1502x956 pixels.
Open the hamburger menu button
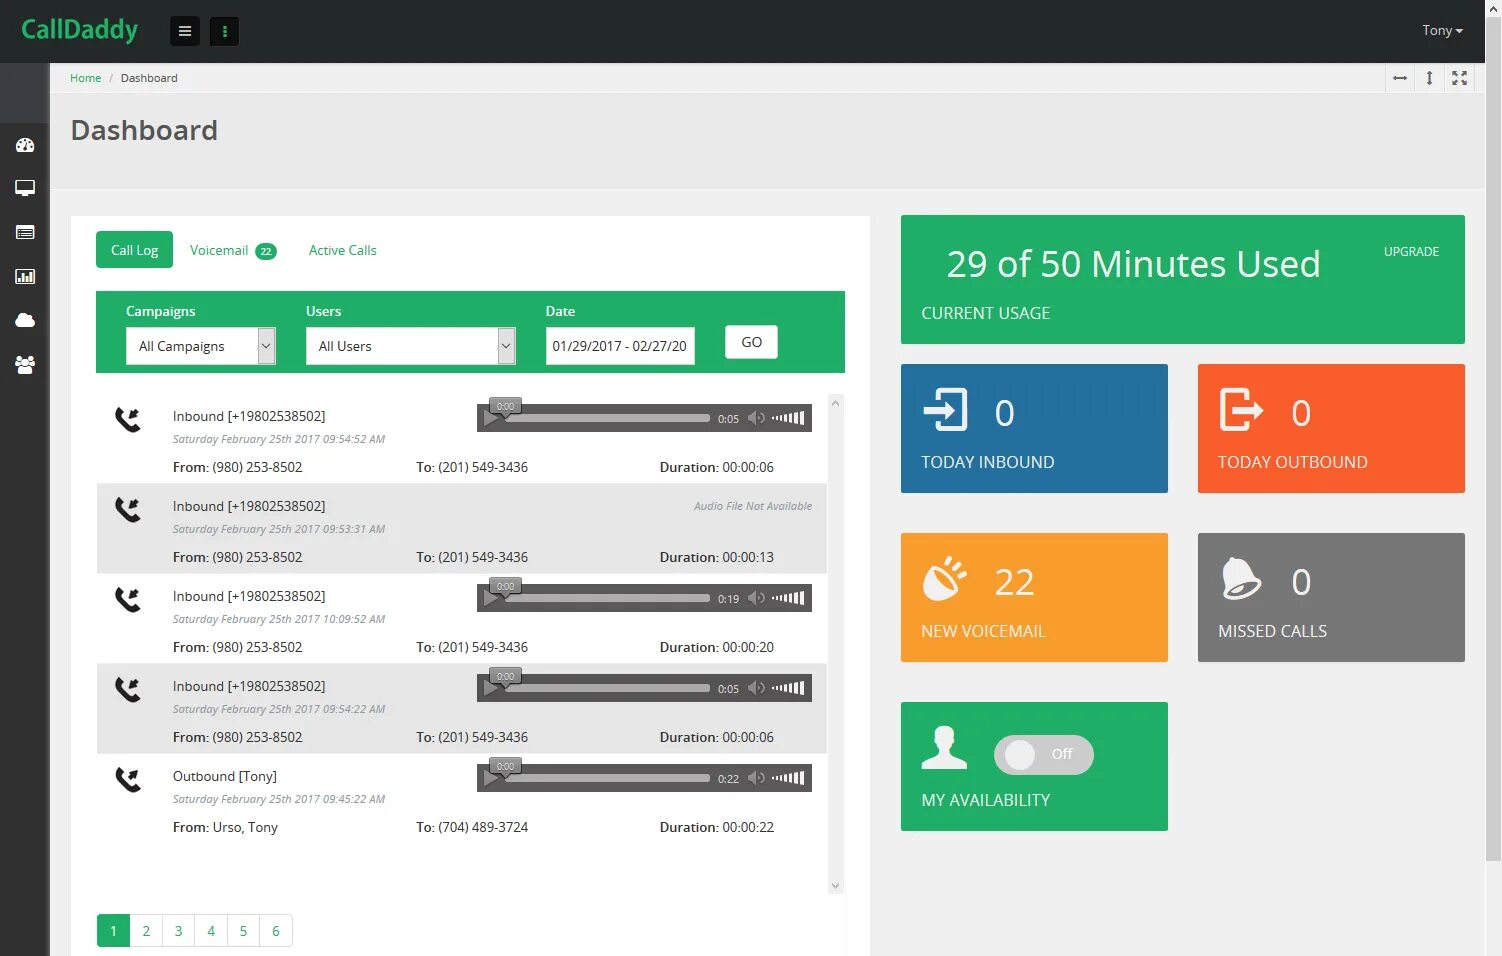coord(185,31)
